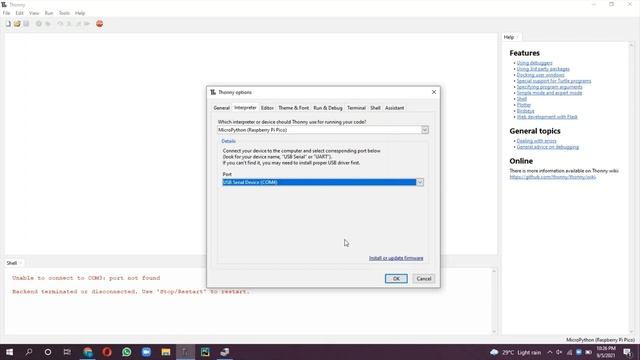Open File Explorer from the taskbar
Viewport: 640px width, 360px height.
coord(166,352)
